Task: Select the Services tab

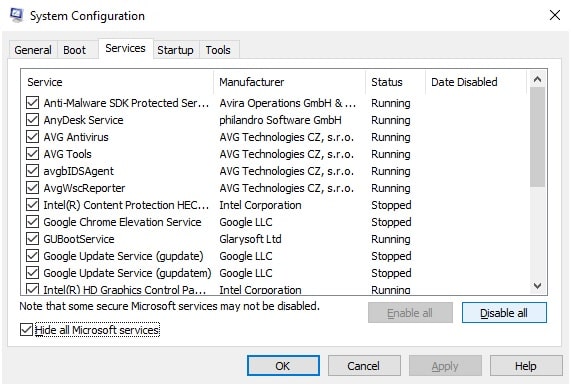Action: (125, 48)
